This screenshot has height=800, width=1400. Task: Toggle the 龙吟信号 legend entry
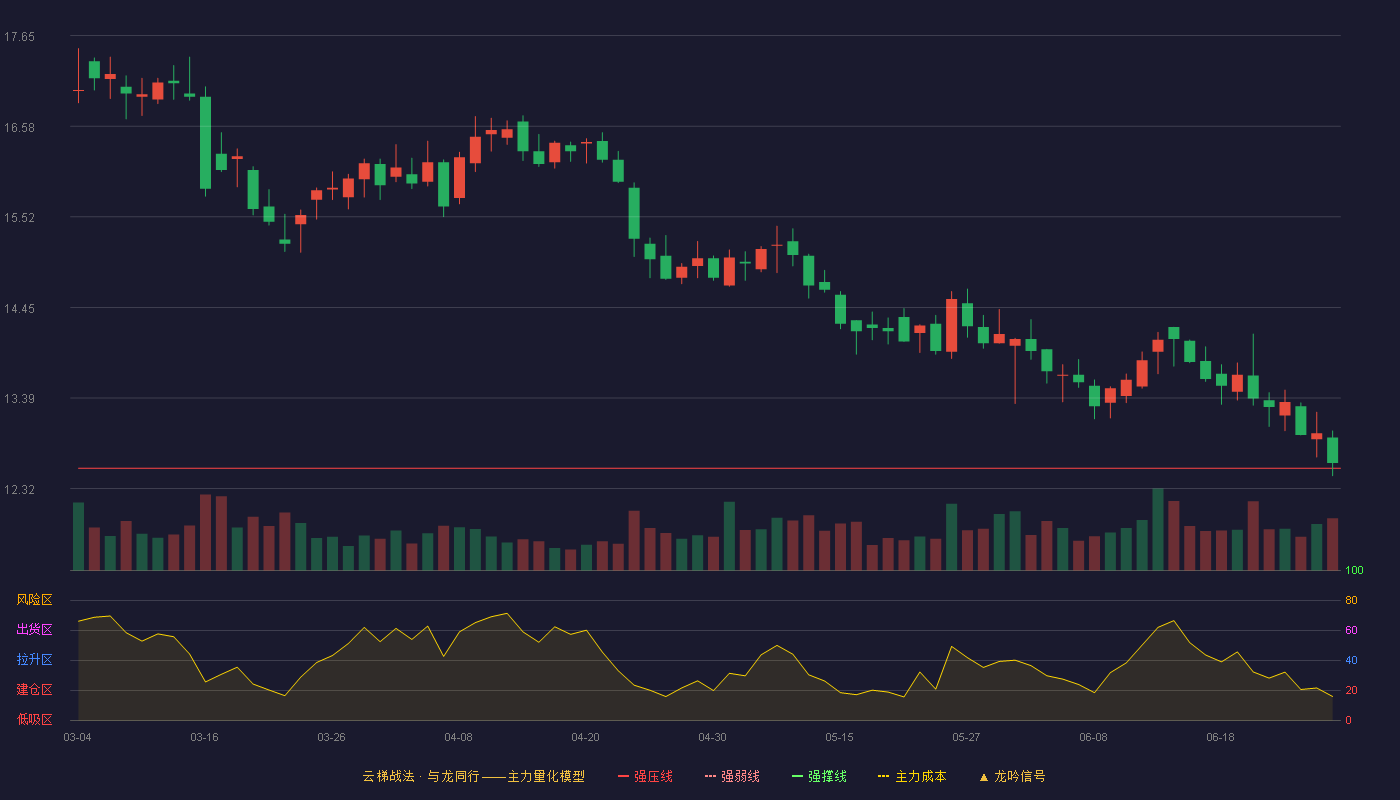1012,776
